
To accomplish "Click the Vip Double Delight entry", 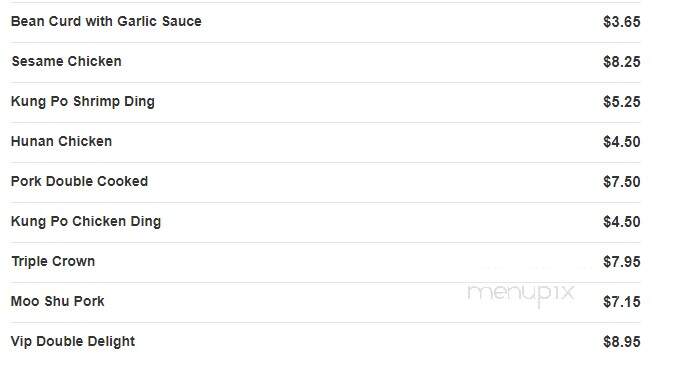I will pyautogui.click(x=73, y=342).
